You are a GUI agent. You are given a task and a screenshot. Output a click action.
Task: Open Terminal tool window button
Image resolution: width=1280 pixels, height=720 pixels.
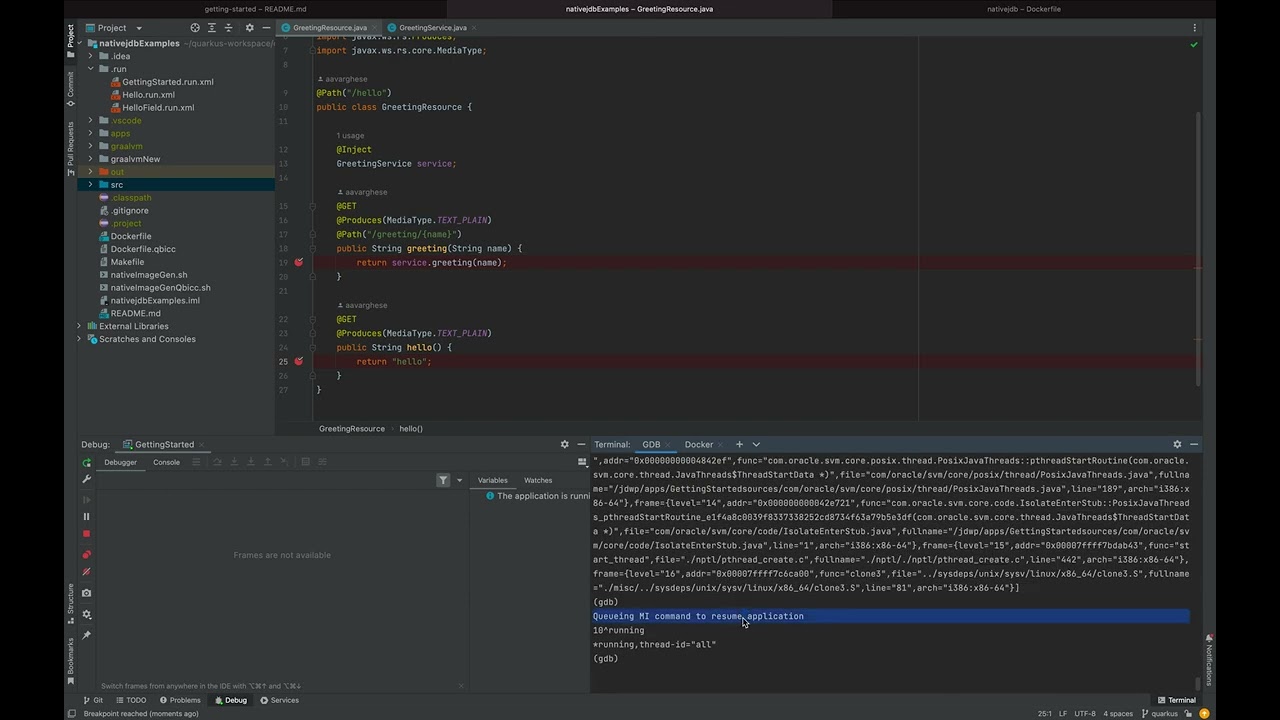point(1176,700)
